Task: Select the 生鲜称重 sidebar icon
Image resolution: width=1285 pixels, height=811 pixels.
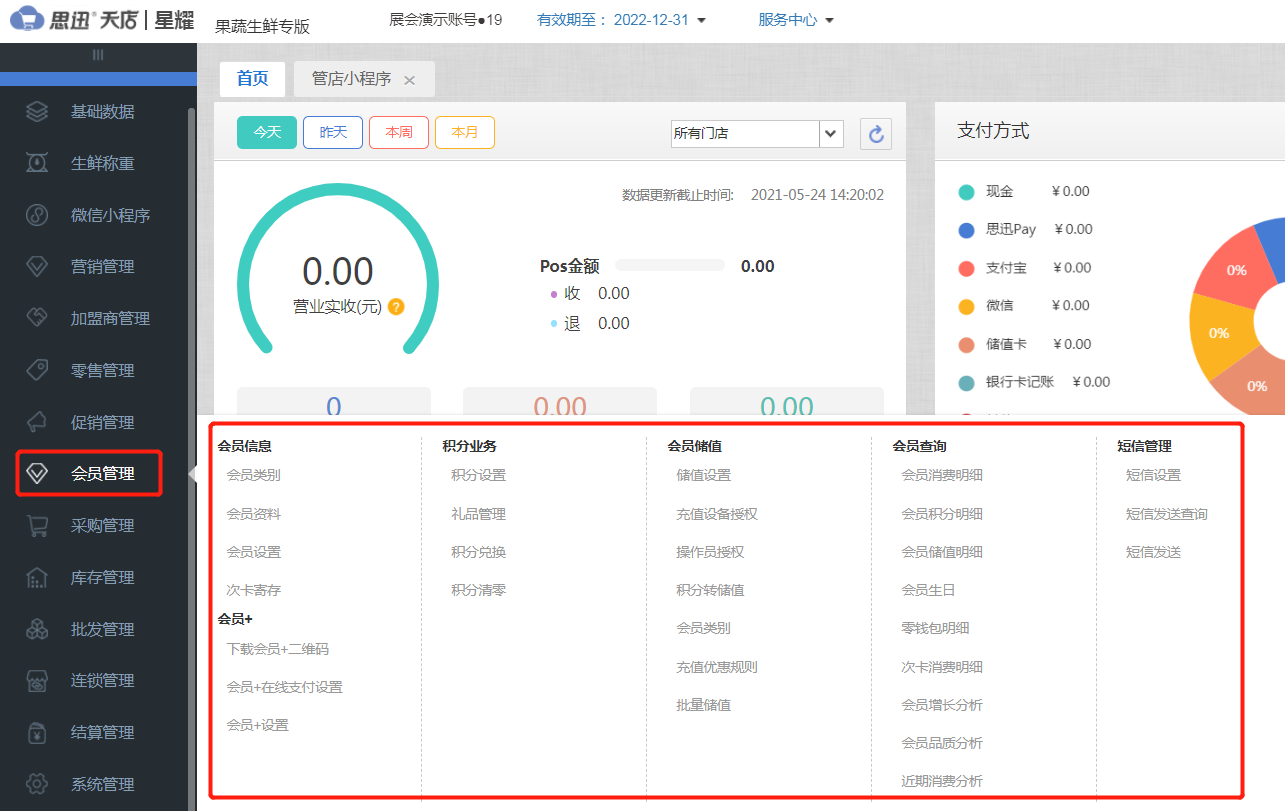Action: tap(97, 163)
